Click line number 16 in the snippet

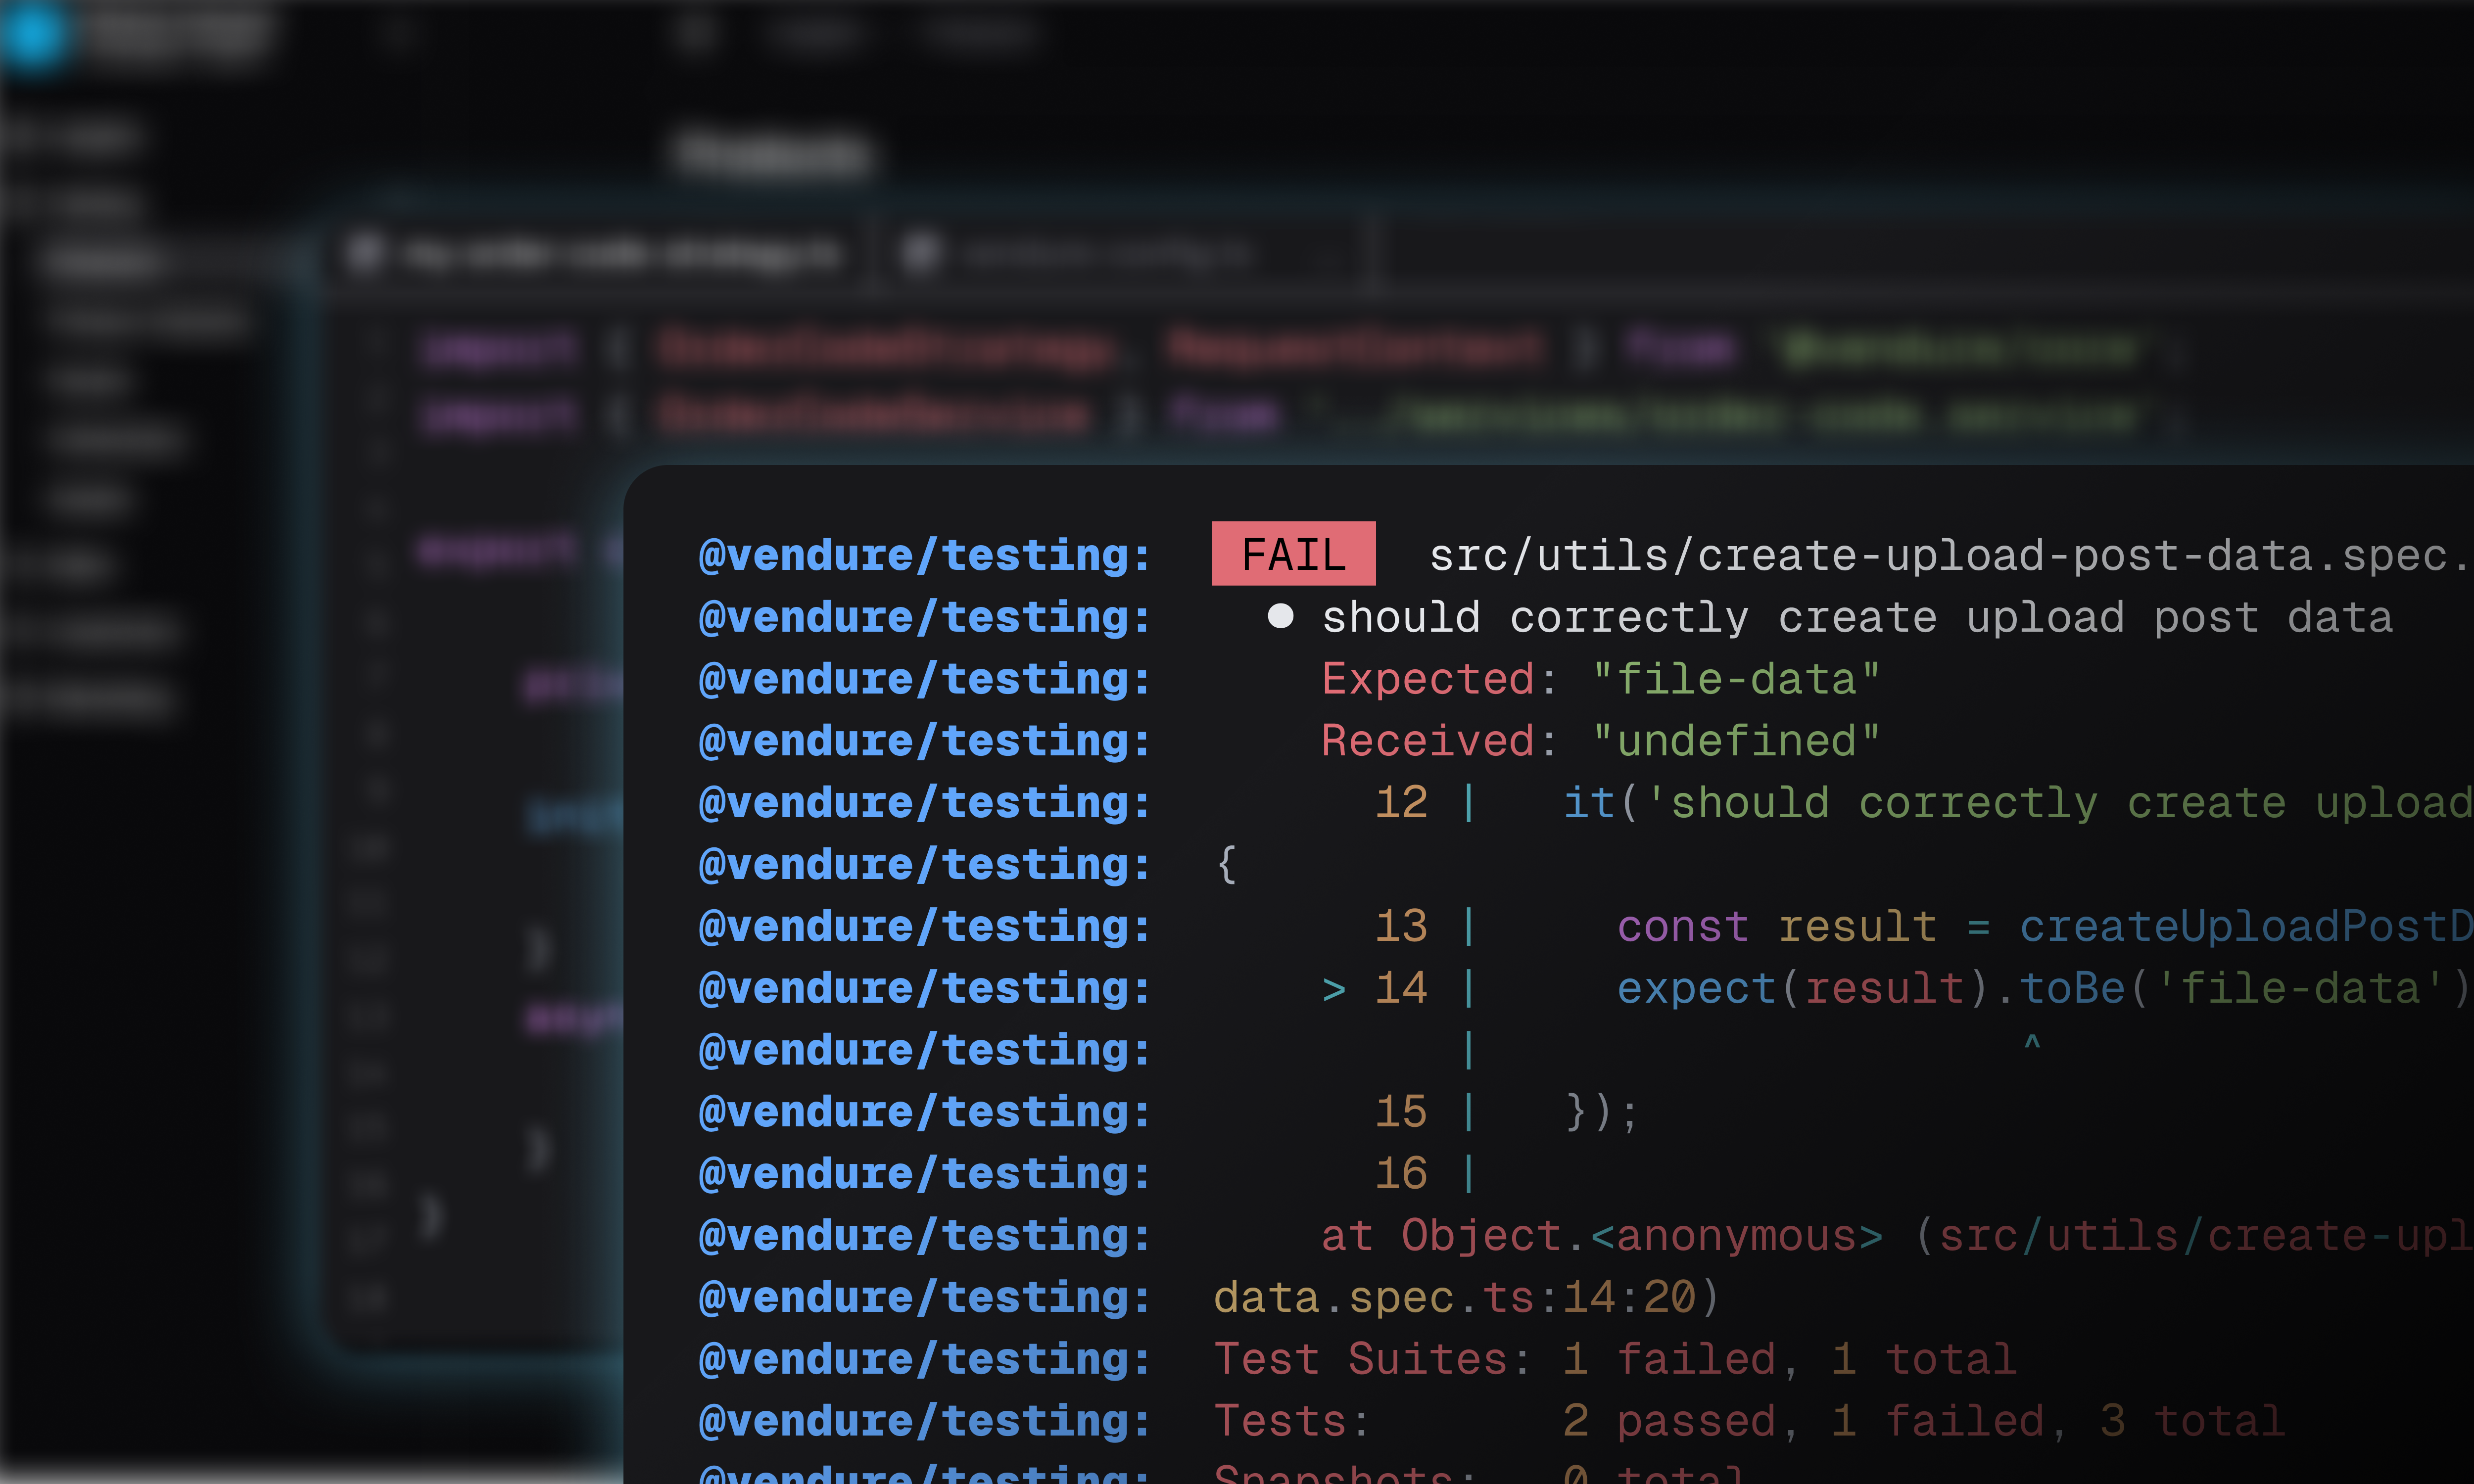(x=1401, y=1174)
